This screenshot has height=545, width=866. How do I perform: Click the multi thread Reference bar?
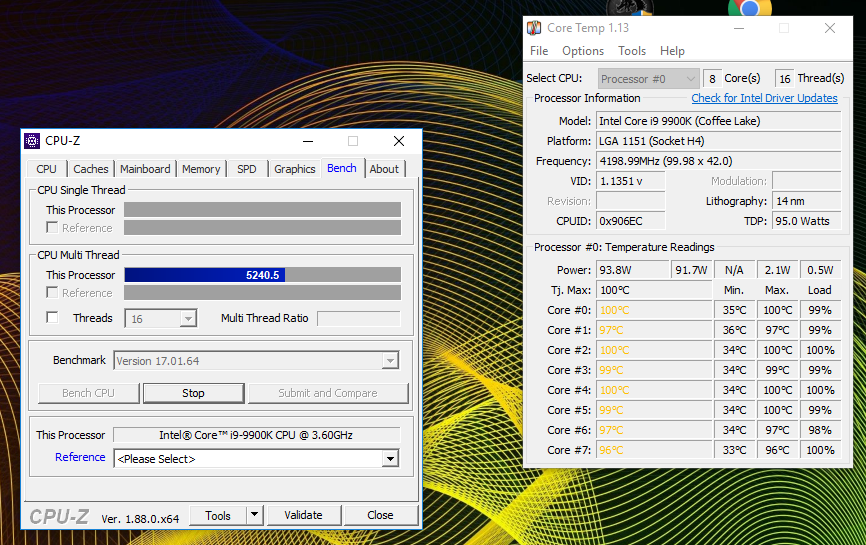click(x=262, y=293)
